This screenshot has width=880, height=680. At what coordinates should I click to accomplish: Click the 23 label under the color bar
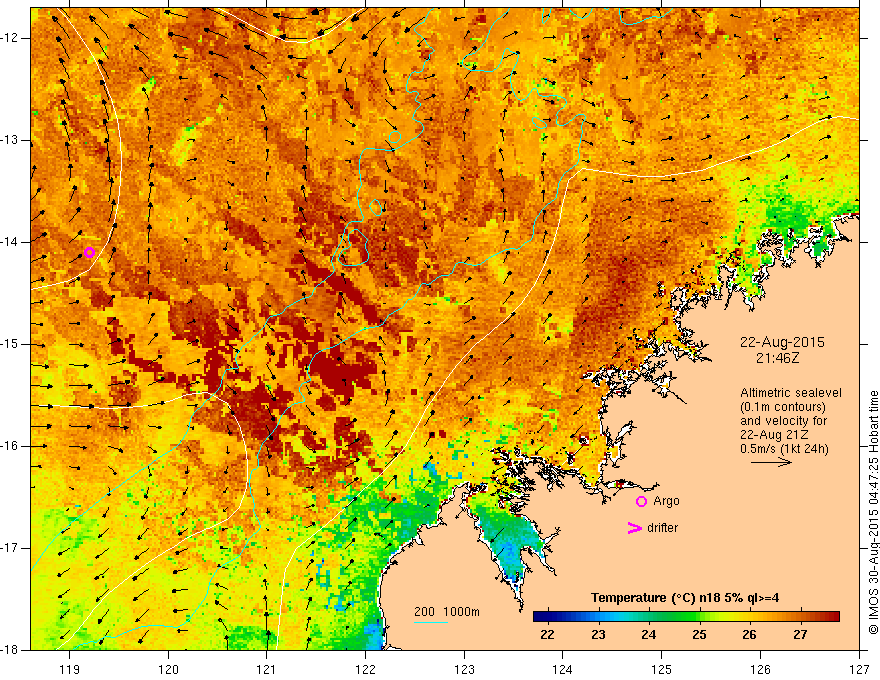[x=598, y=635]
